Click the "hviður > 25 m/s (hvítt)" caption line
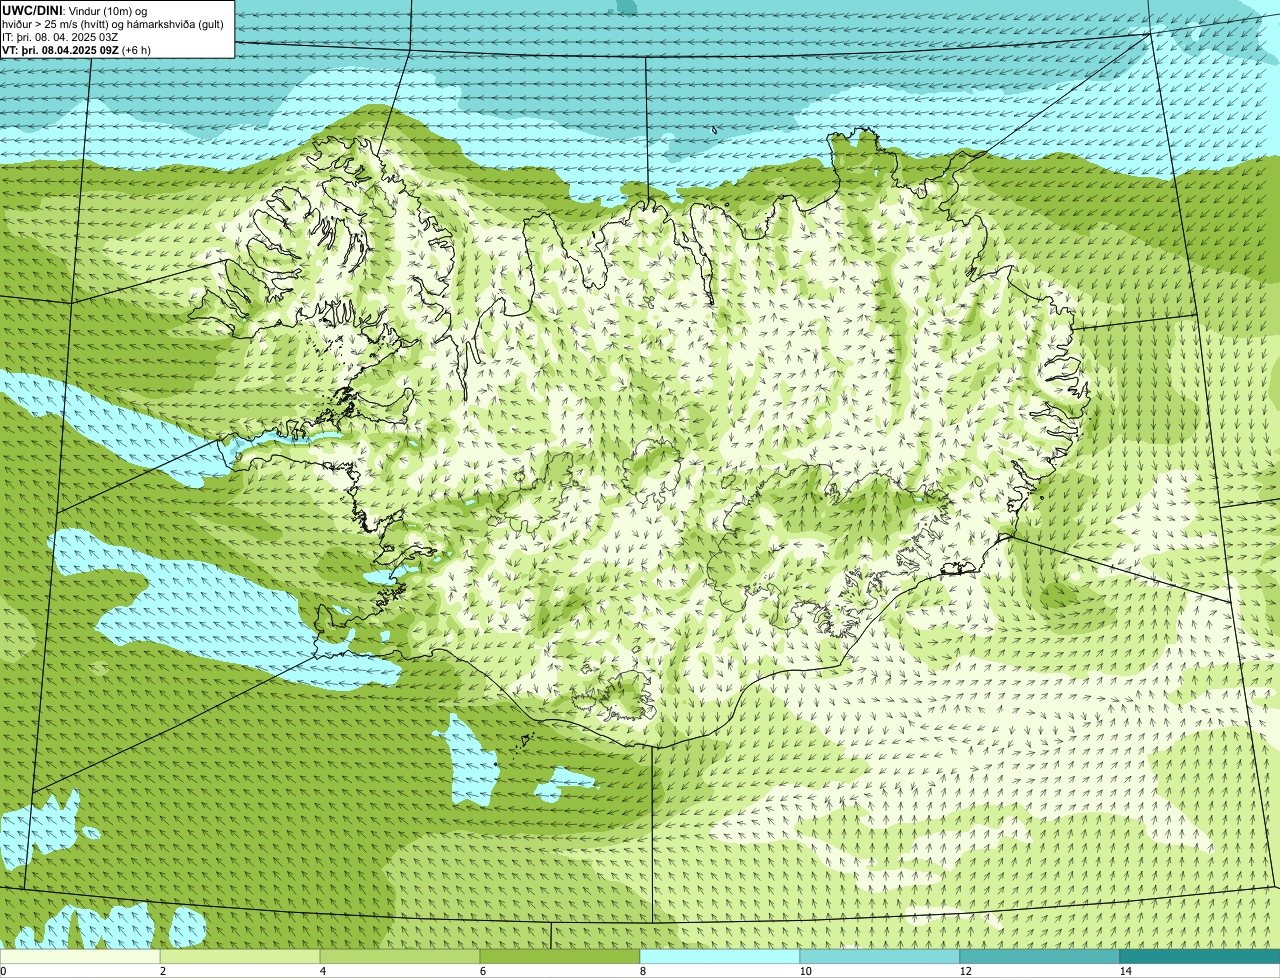This screenshot has height=978, width=1280. click(x=114, y=23)
